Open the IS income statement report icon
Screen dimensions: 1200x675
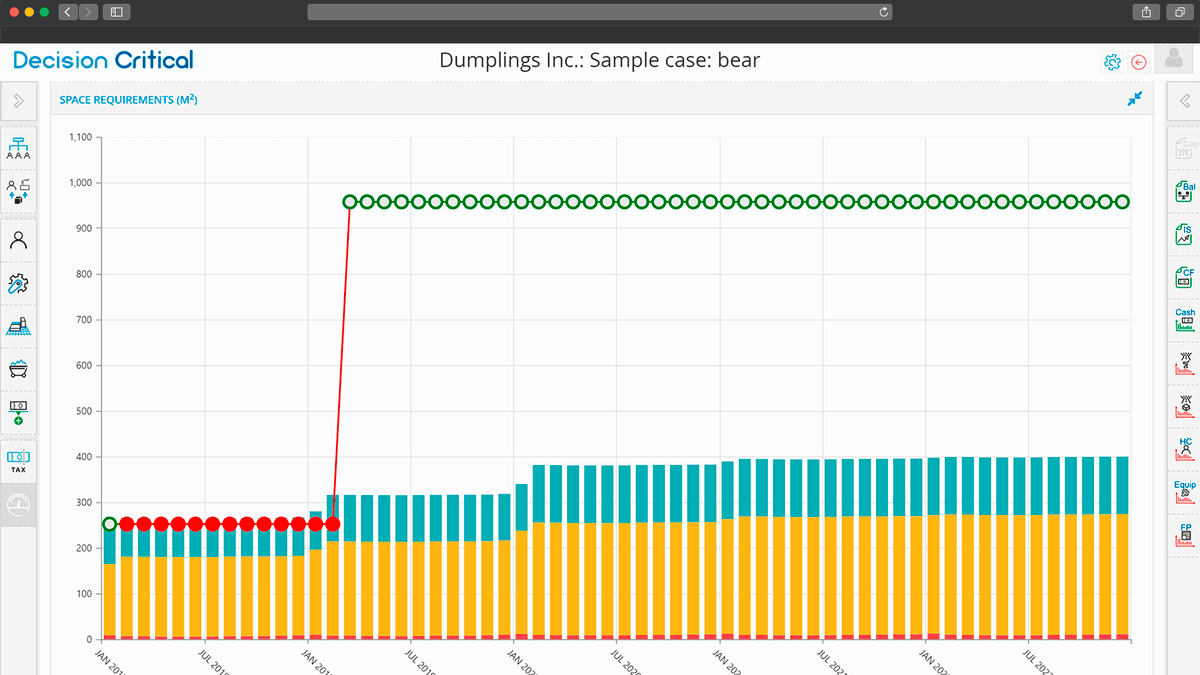(x=1184, y=235)
